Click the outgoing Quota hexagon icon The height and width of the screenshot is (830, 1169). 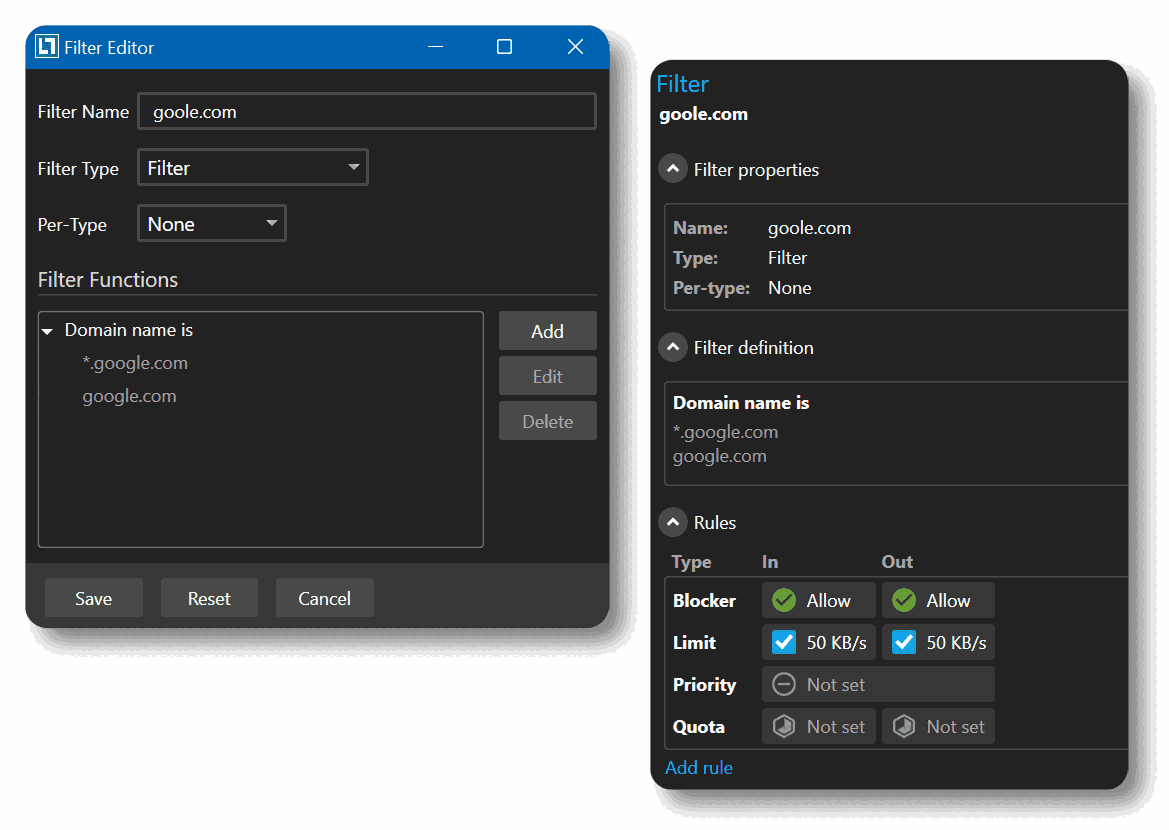[x=903, y=726]
